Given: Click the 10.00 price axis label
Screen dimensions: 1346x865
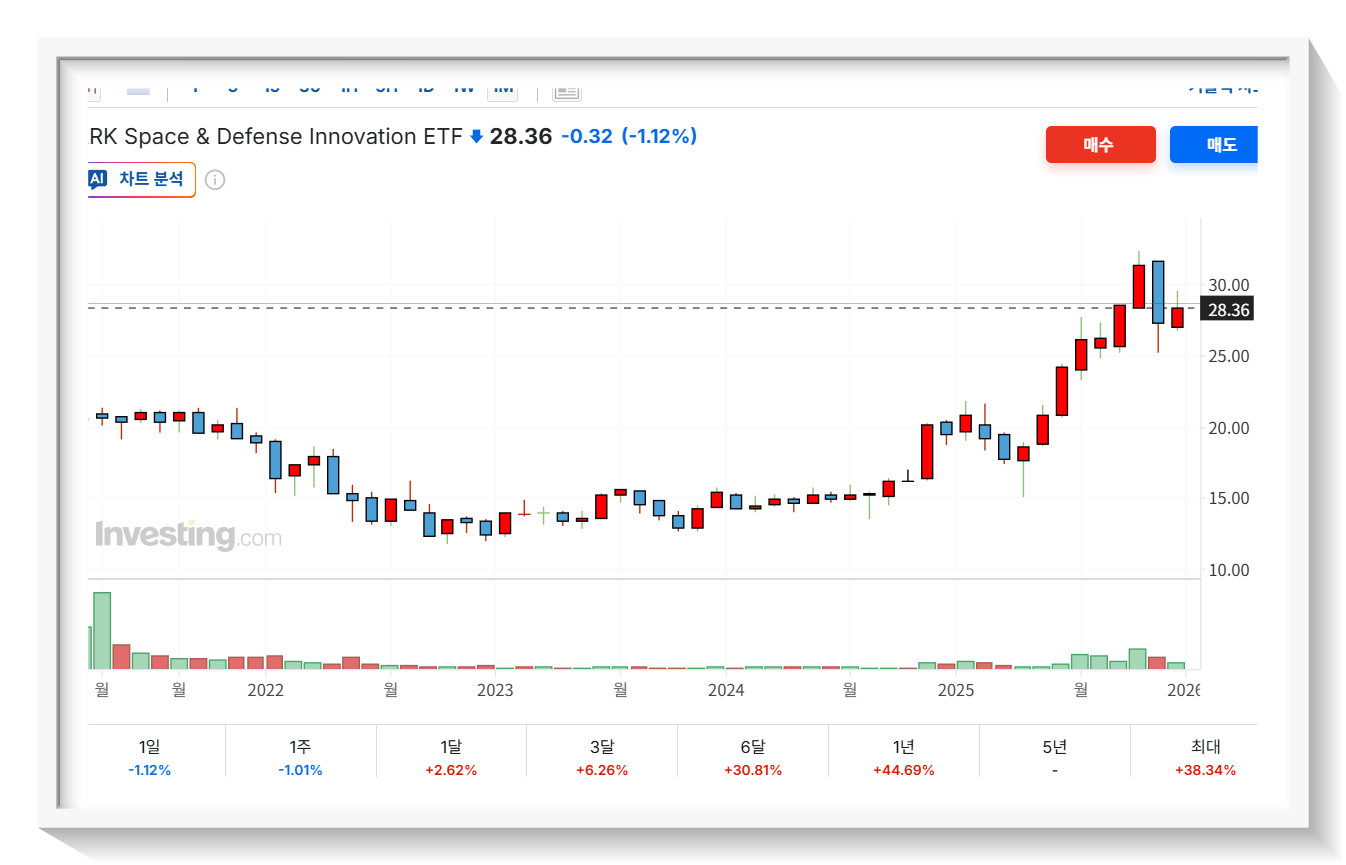Looking at the screenshot, I should click(1229, 570).
